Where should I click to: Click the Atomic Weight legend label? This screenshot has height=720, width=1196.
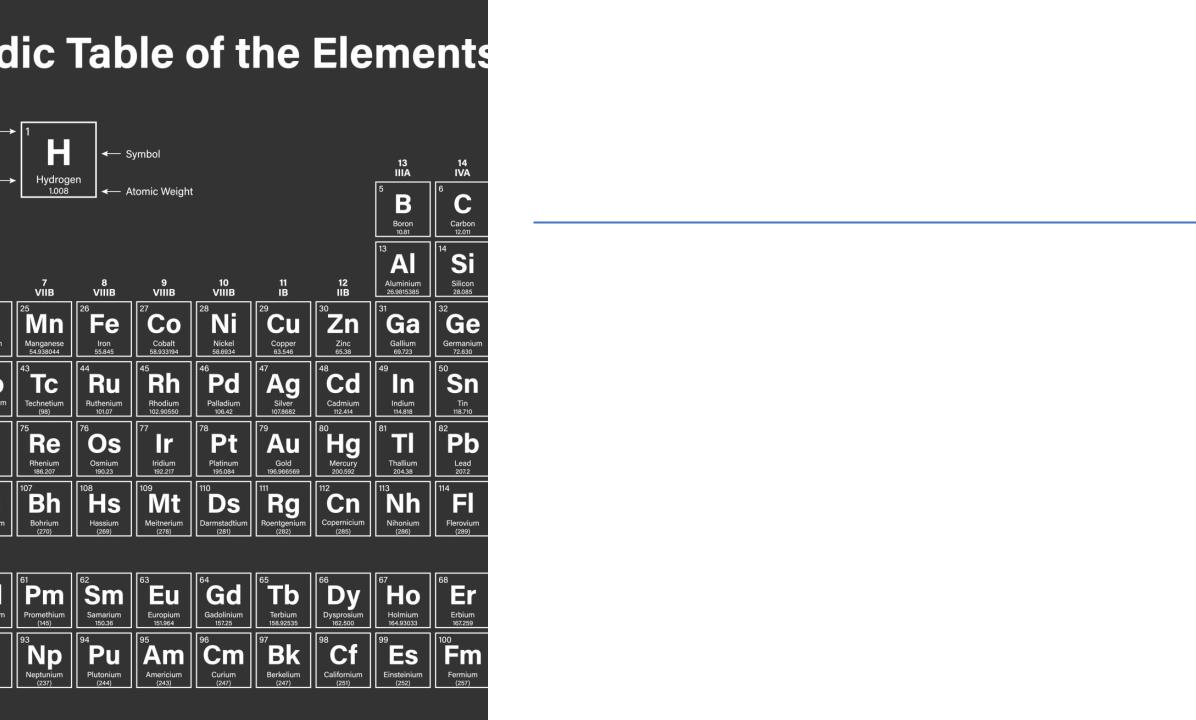coord(159,191)
